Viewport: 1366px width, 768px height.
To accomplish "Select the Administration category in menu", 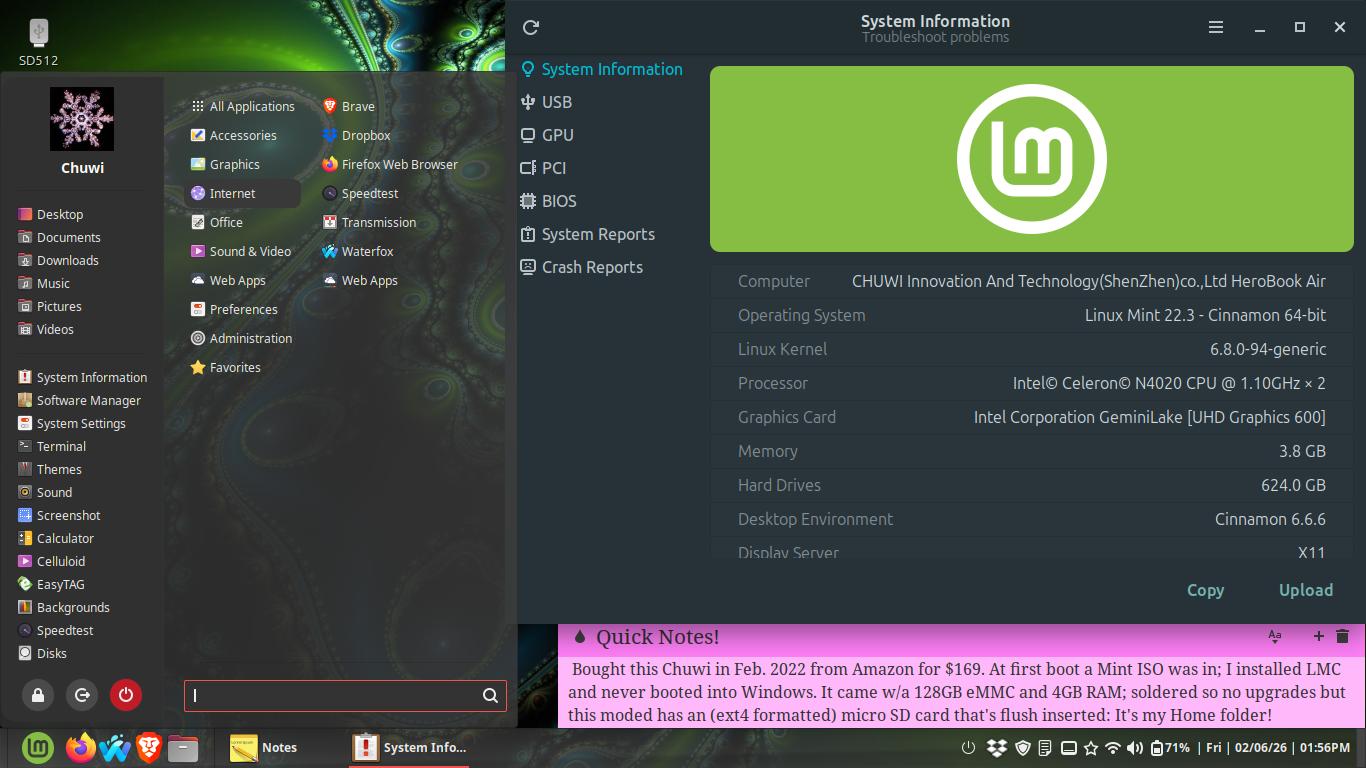I will point(250,338).
